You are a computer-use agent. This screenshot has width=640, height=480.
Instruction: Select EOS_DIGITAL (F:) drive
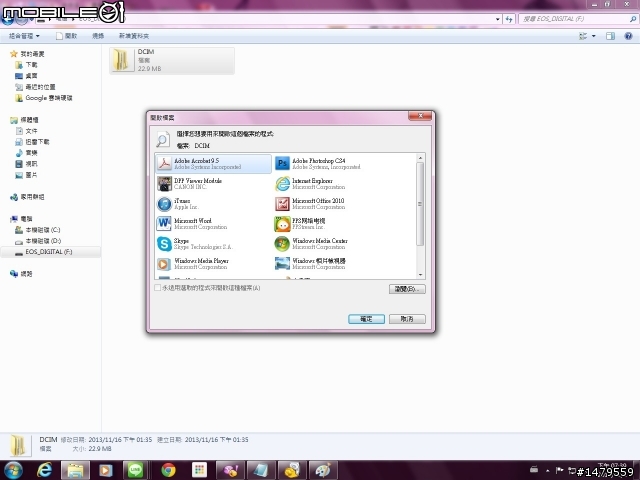click(51, 252)
